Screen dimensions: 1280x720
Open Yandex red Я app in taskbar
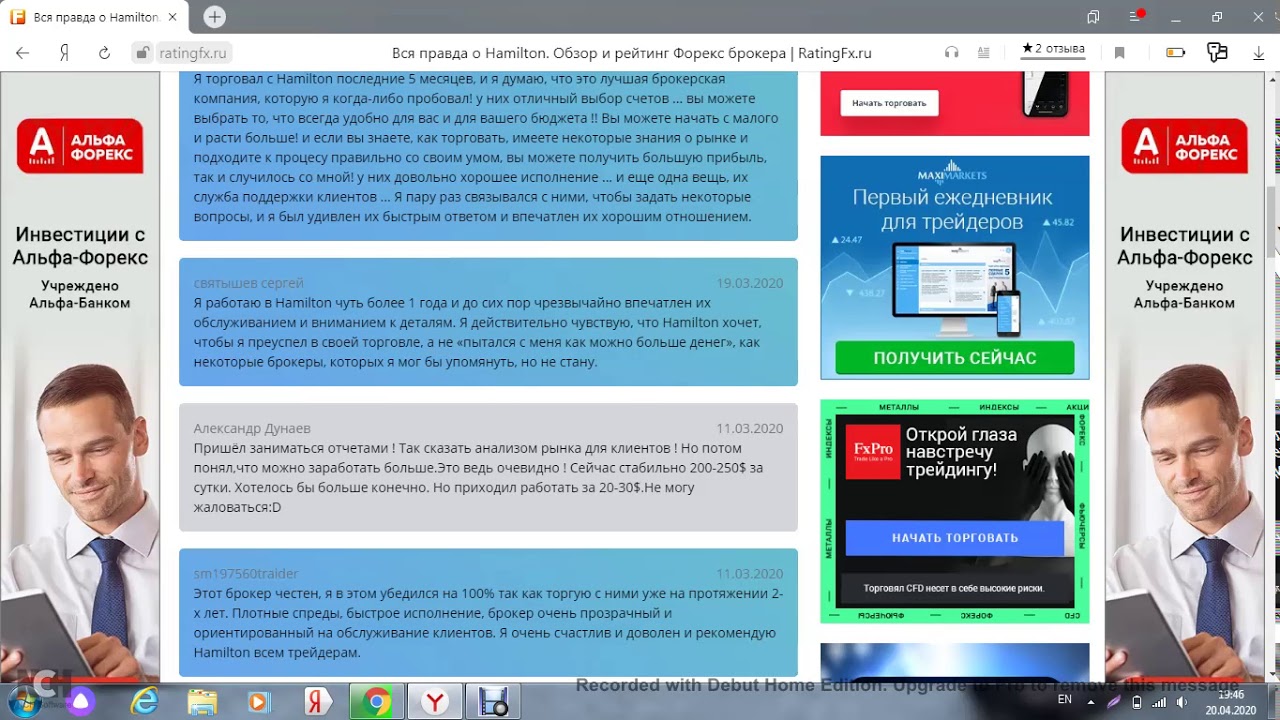pos(317,702)
